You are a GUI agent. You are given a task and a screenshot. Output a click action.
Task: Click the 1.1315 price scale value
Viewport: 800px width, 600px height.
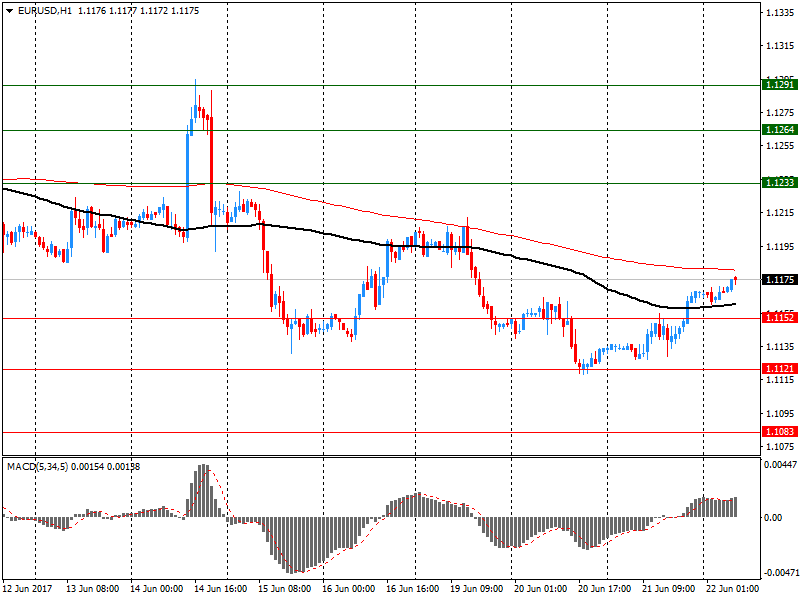pos(780,46)
